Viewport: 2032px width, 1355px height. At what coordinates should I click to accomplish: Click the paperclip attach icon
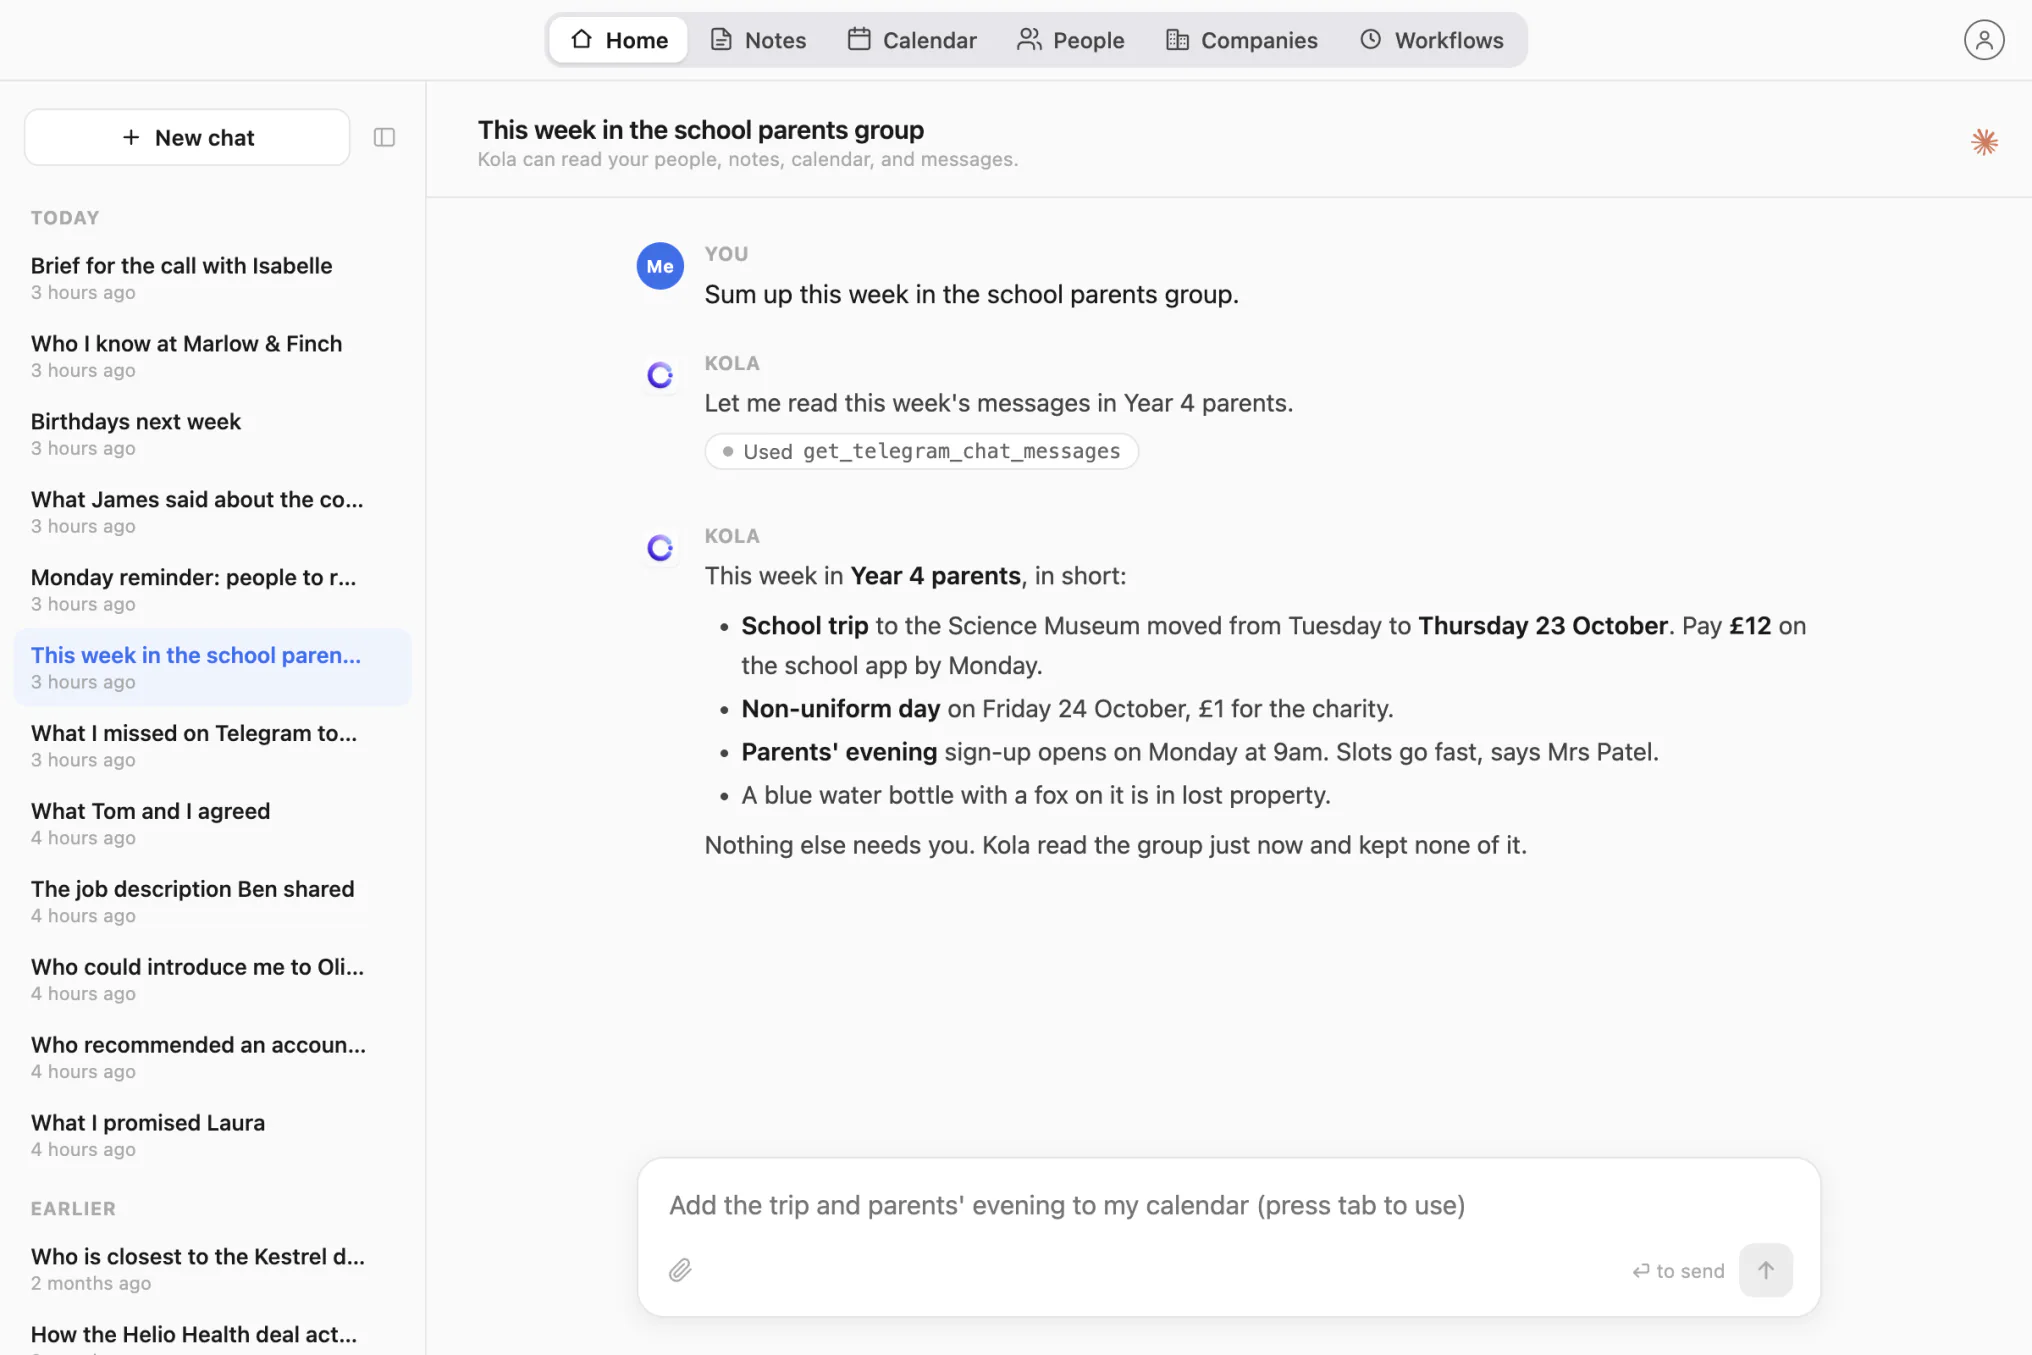(x=680, y=1270)
